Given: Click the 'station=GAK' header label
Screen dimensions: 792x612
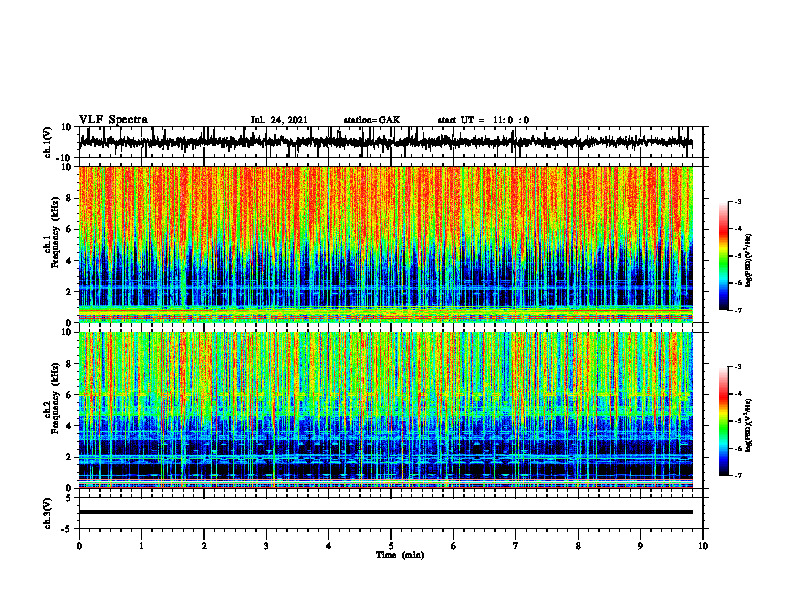Looking at the screenshot, I should (372, 120).
